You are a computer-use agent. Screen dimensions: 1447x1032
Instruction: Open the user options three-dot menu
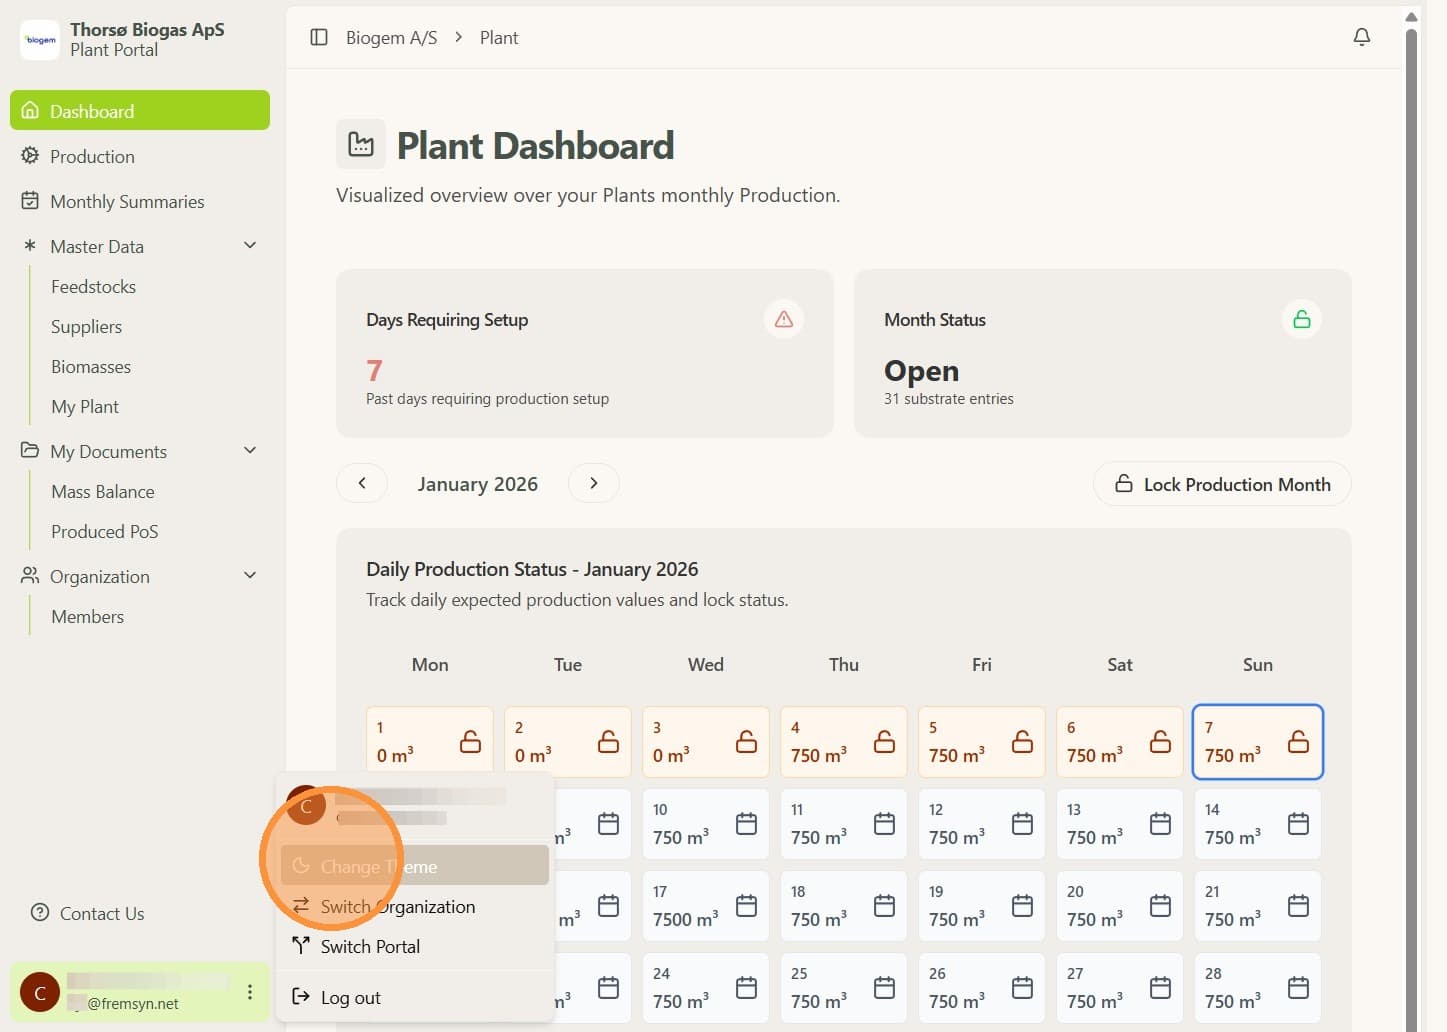(x=249, y=992)
